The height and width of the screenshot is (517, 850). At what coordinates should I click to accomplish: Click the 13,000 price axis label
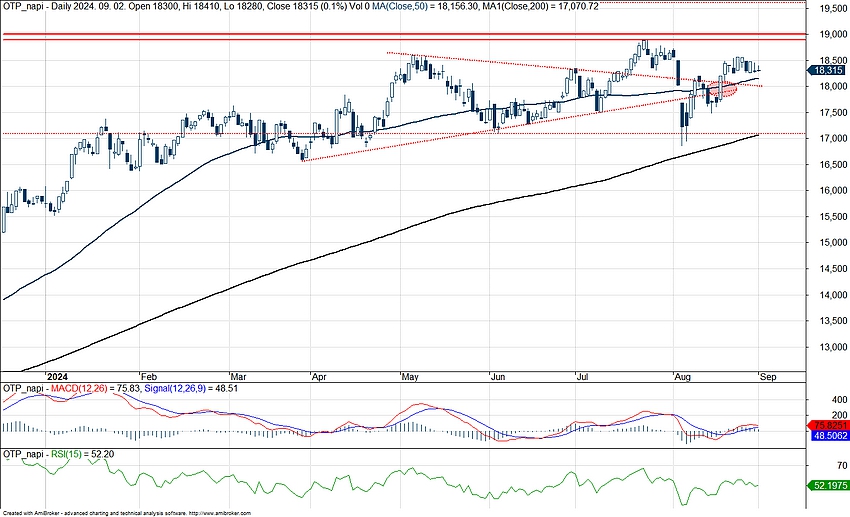pos(828,347)
